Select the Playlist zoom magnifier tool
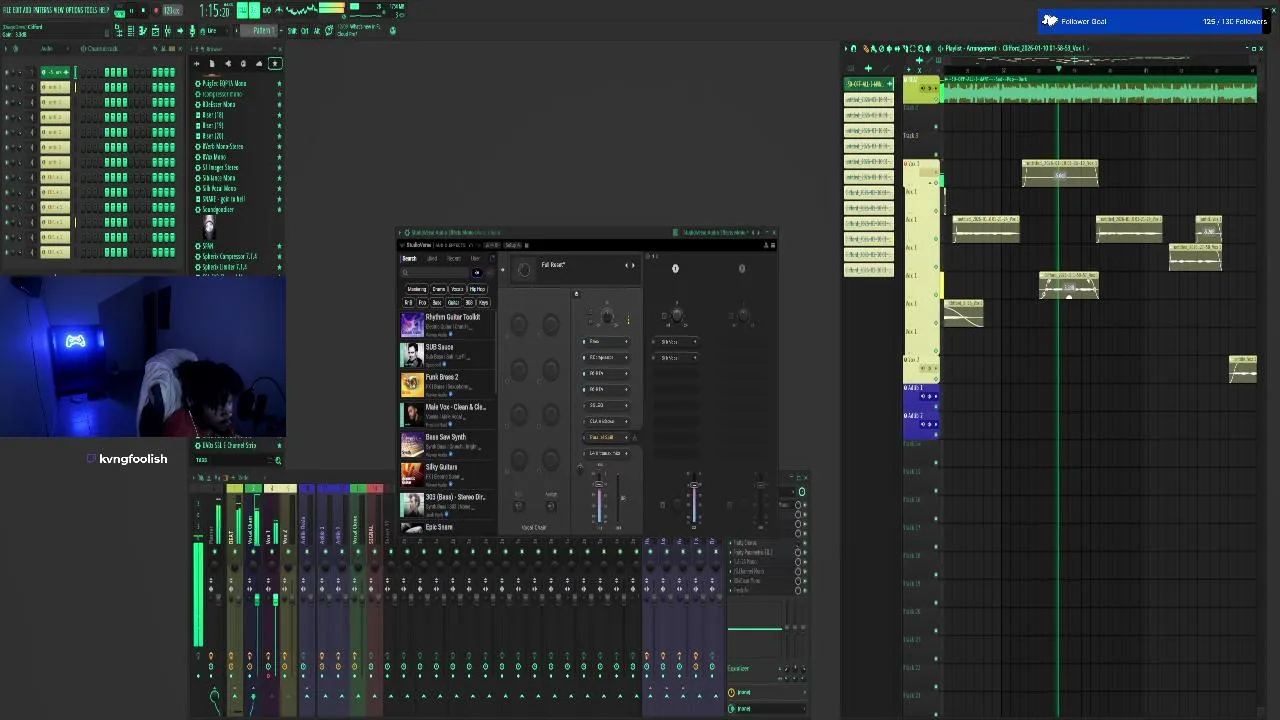1280x720 pixels. tap(921, 48)
